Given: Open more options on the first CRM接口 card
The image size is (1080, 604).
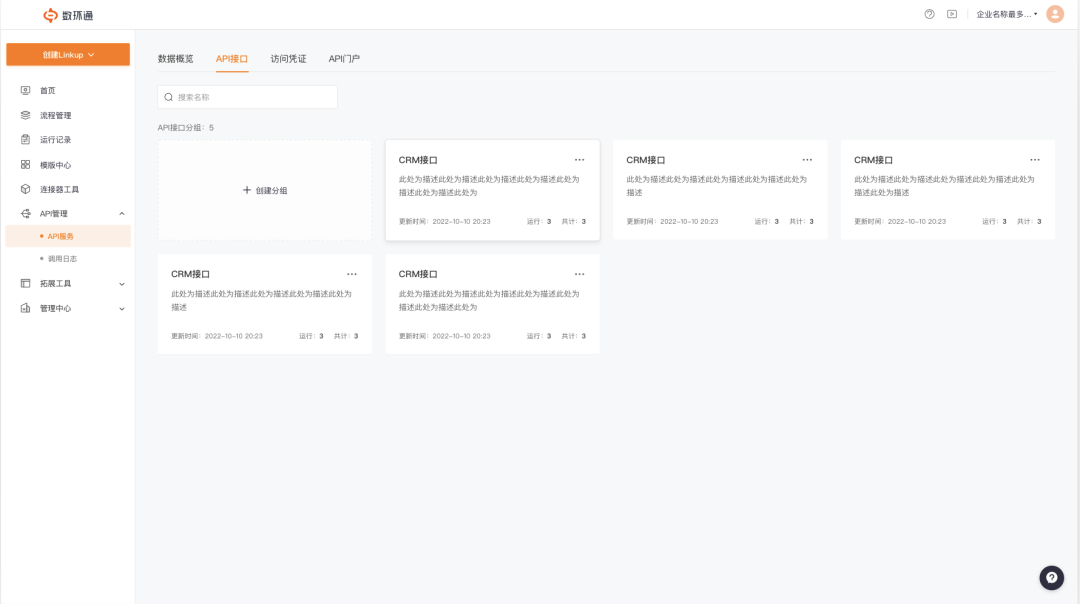Looking at the screenshot, I should coord(579,160).
